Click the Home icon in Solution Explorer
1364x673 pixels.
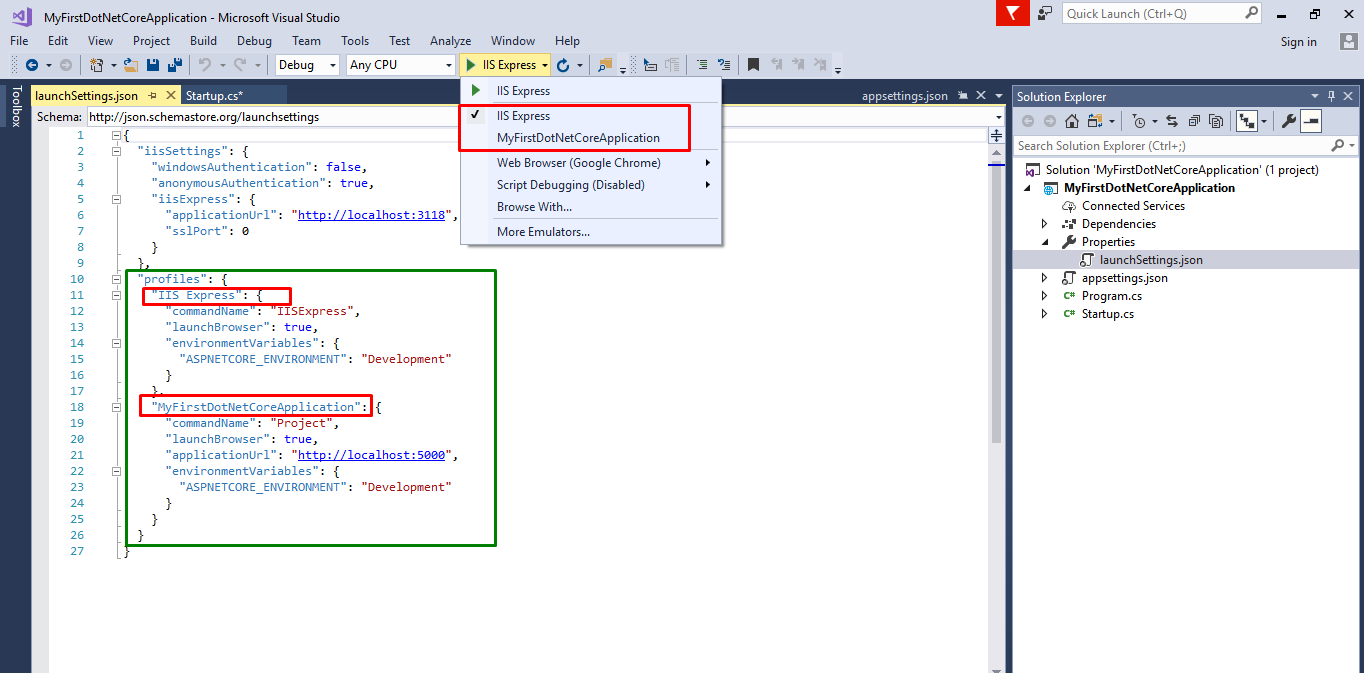[1071, 120]
